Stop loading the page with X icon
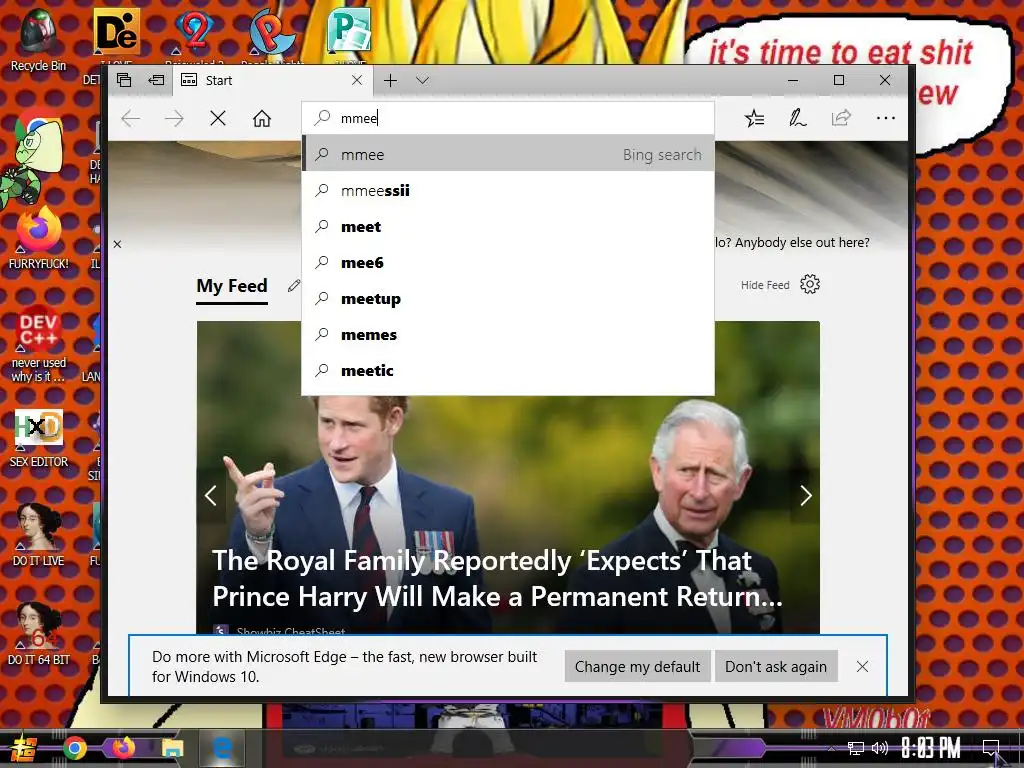1024x768 pixels. 218,118
